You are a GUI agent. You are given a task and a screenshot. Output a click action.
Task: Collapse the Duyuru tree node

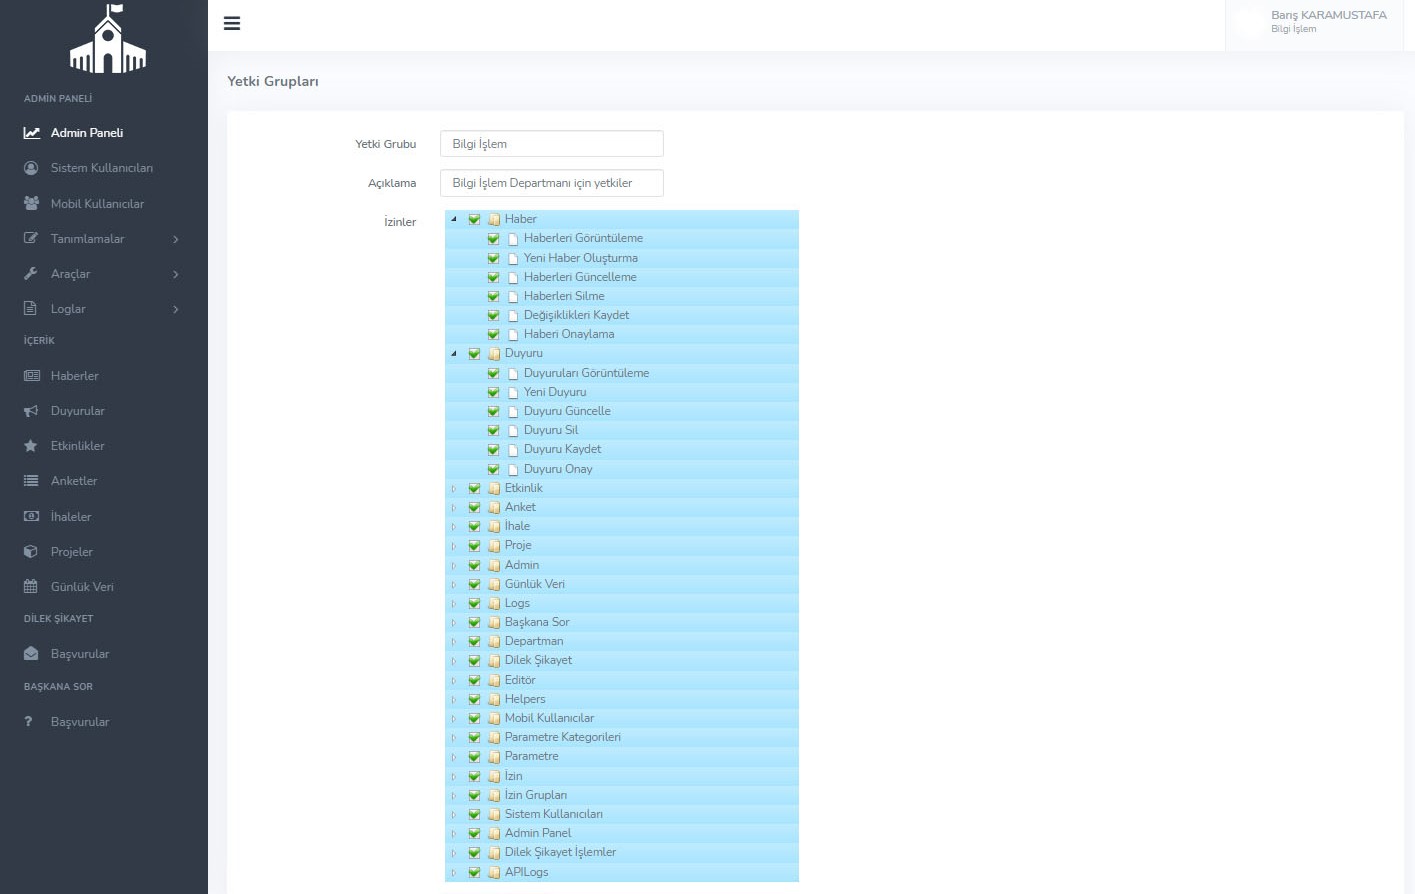[x=454, y=354]
